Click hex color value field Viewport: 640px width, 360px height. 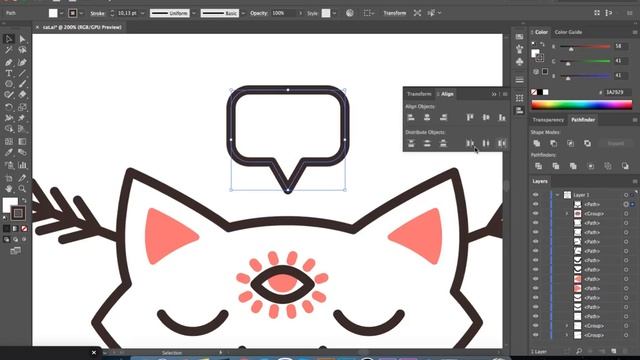coord(618,92)
